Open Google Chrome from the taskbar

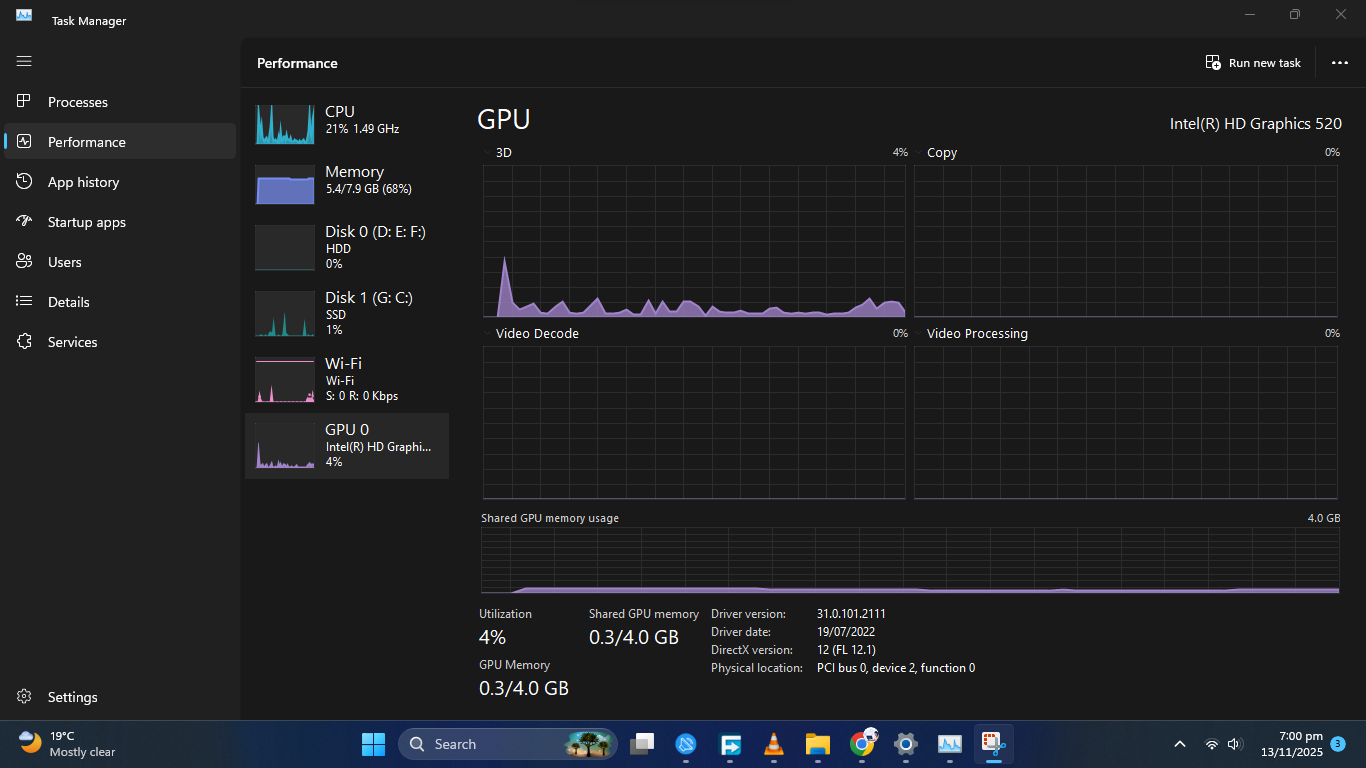click(x=862, y=744)
